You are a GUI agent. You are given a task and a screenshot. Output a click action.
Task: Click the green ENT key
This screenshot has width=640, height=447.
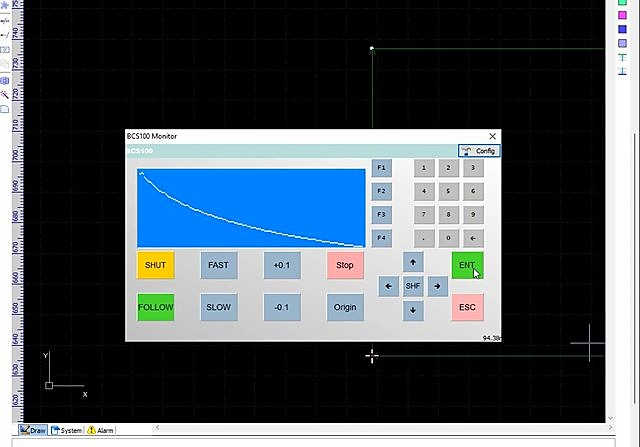(467, 265)
